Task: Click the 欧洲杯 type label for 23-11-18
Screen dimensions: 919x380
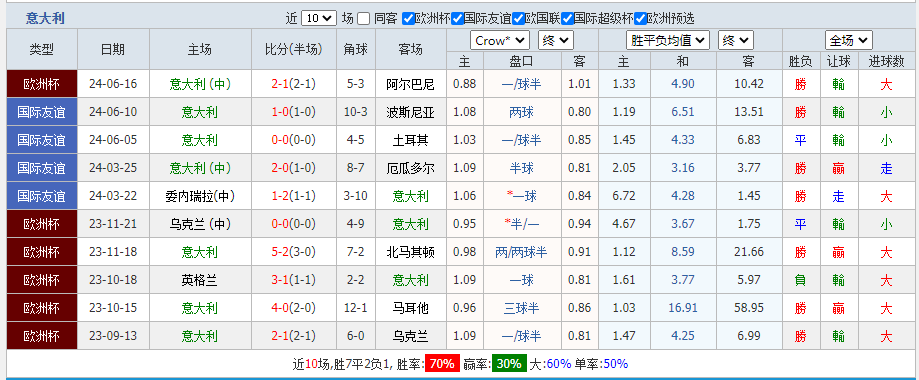Action: click(x=42, y=252)
